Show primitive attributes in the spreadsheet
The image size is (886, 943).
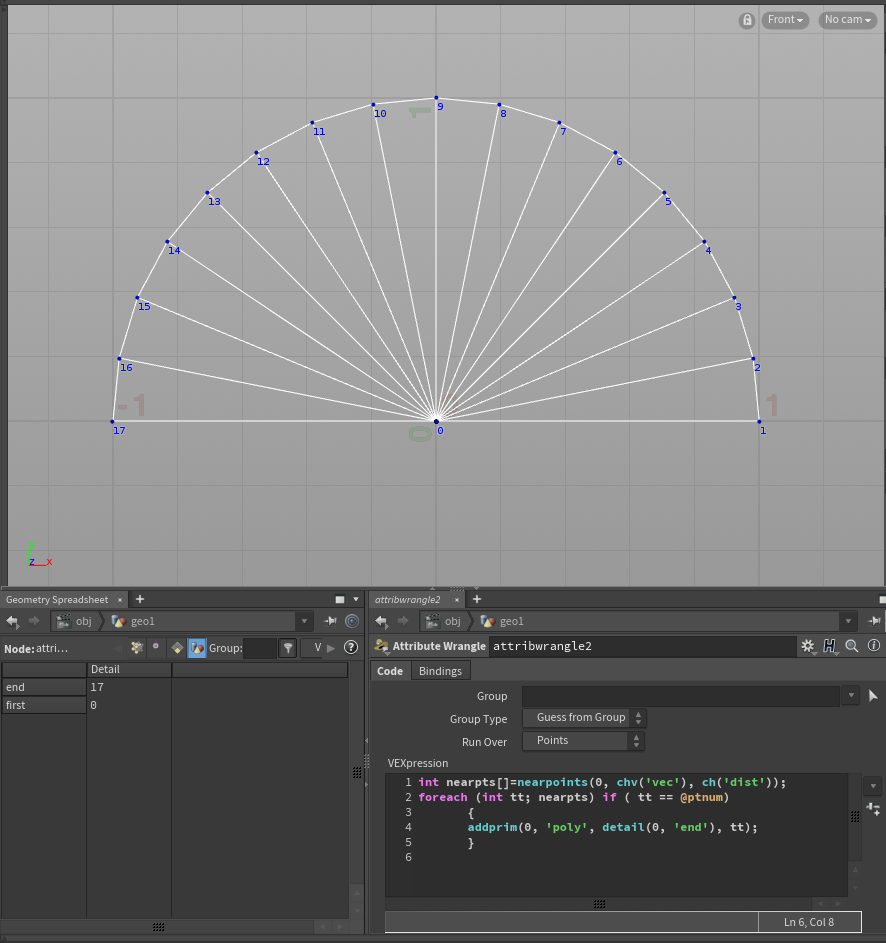point(176,648)
